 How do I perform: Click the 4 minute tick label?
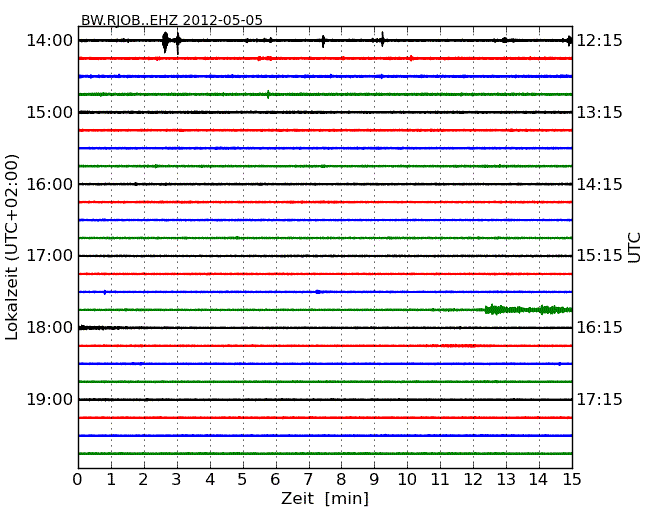point(210,480)
